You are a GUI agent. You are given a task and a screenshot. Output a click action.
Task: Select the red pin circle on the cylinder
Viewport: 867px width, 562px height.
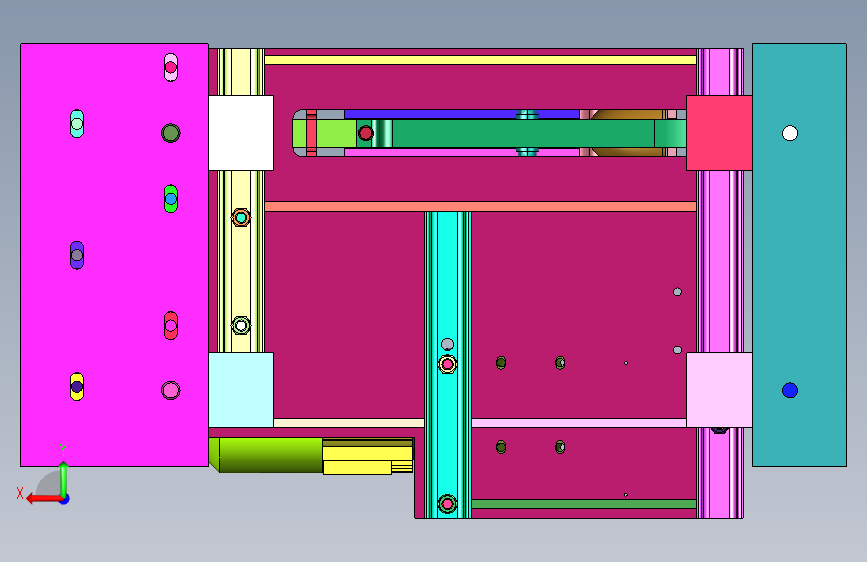pyautogui.click(x=365, y=133)
